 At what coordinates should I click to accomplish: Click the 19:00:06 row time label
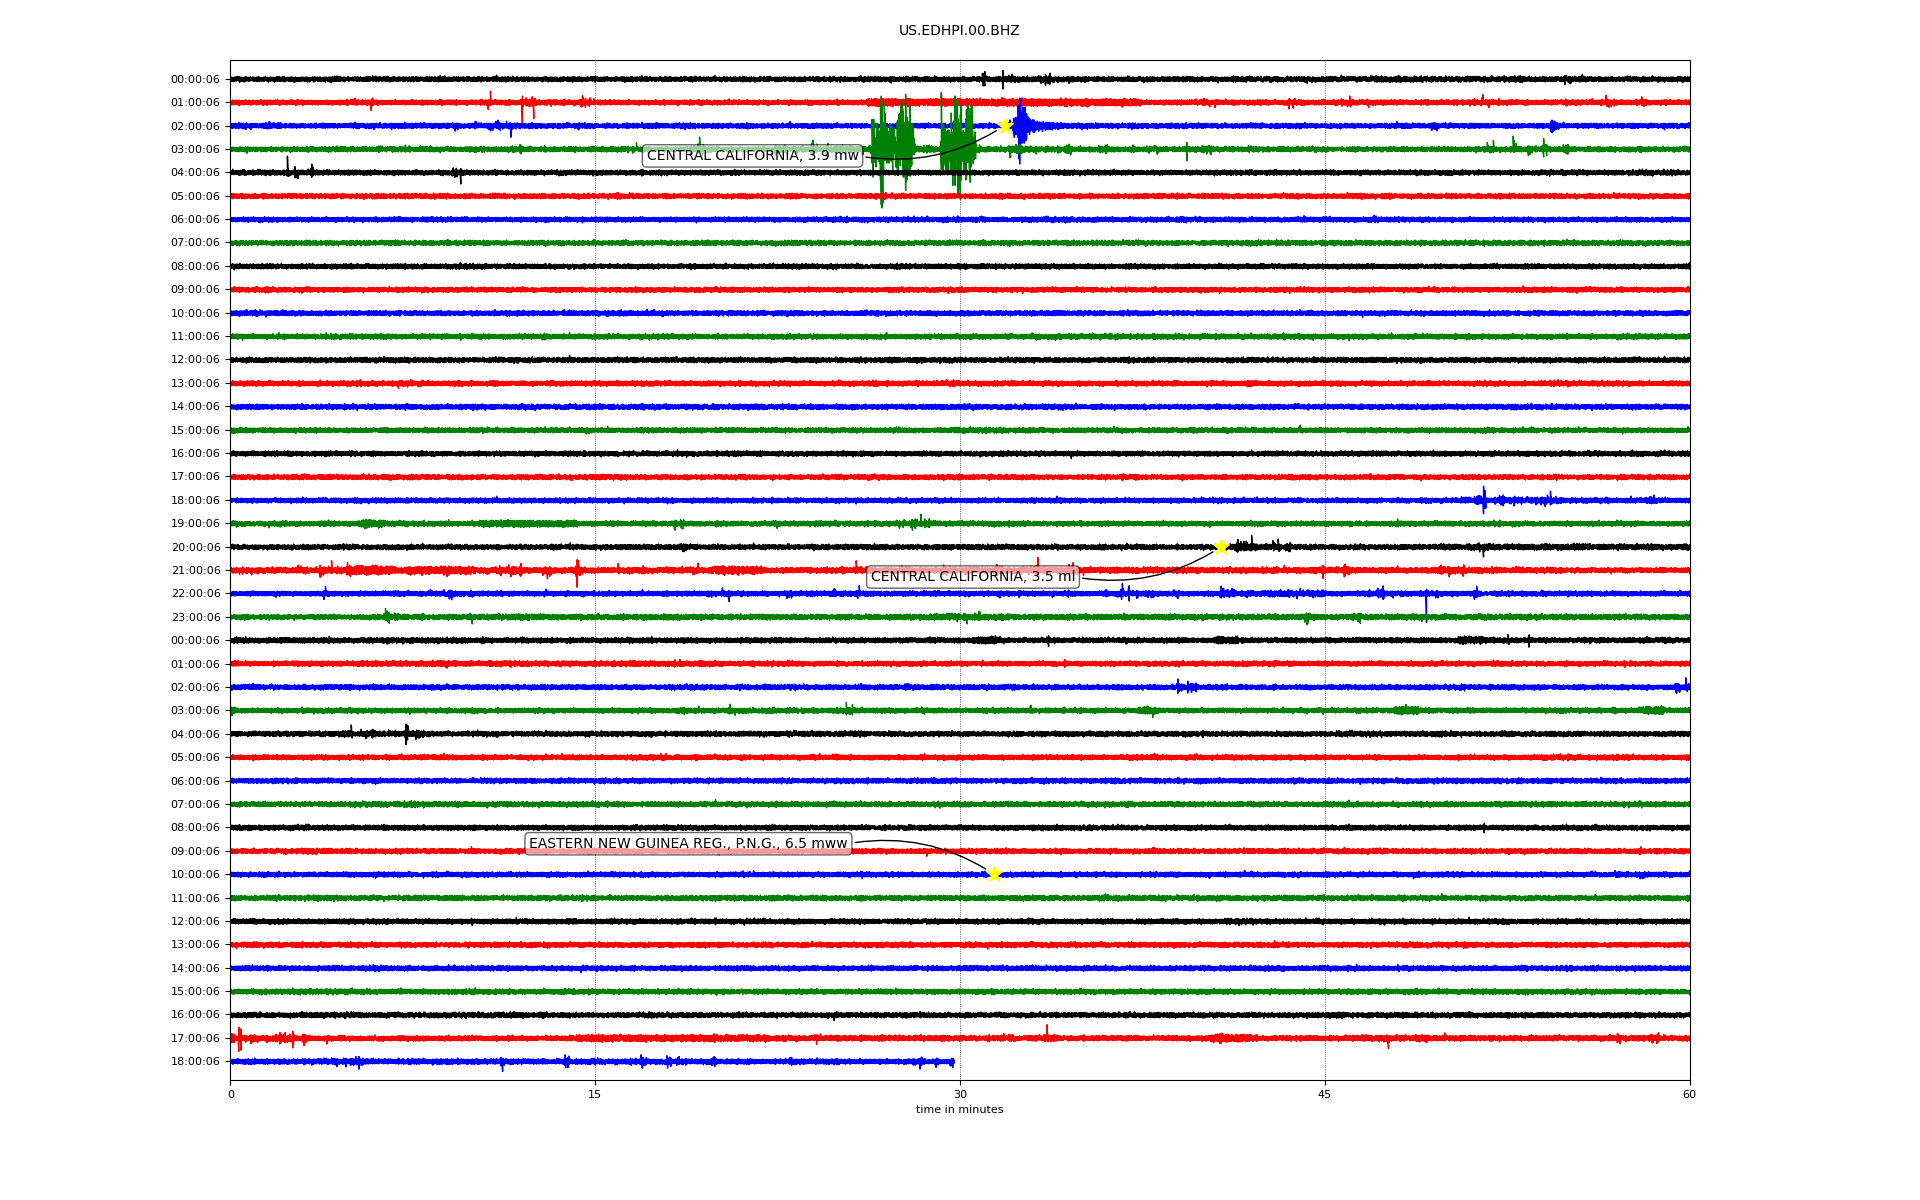coord(195,523)
